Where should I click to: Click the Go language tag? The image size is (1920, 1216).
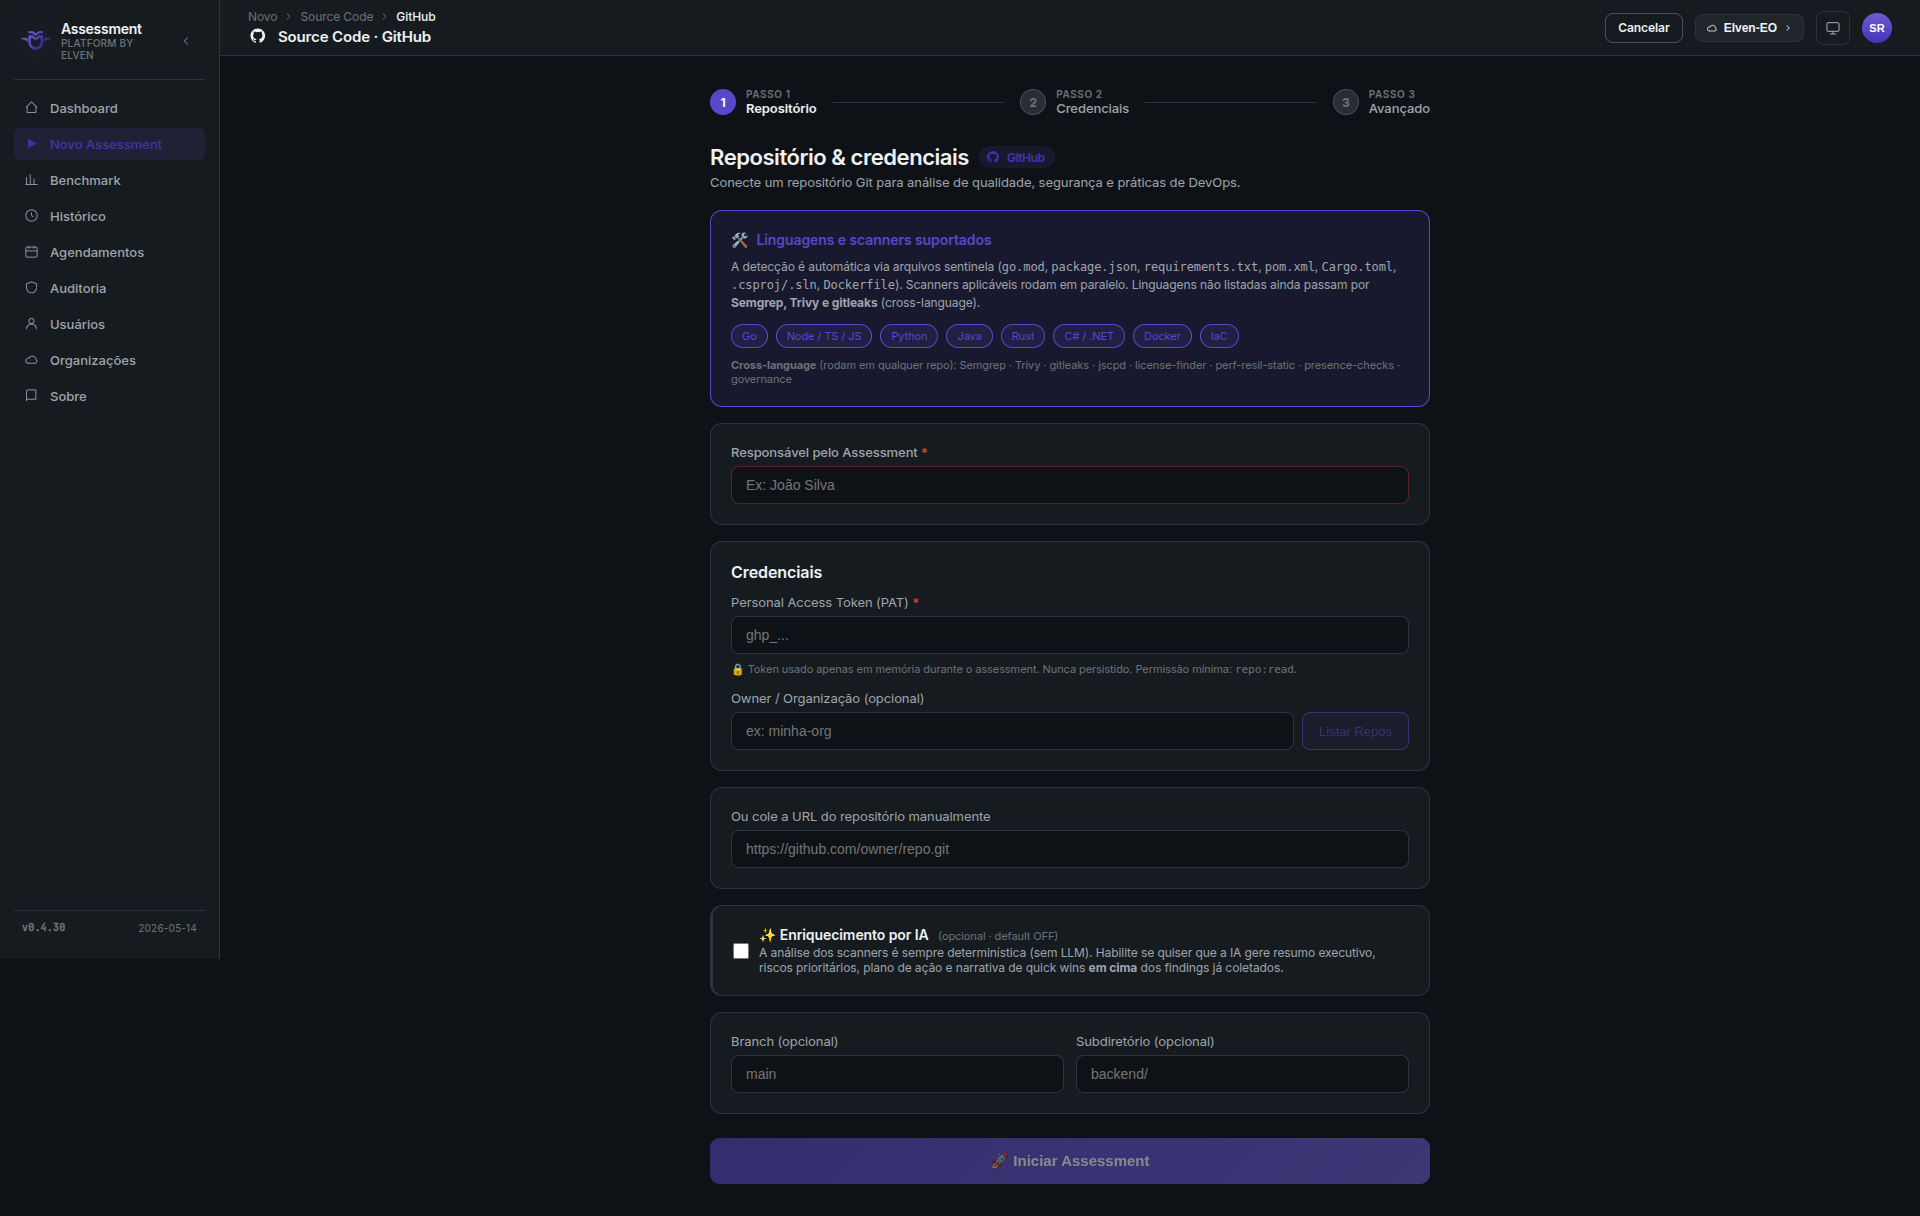(749, 336)
